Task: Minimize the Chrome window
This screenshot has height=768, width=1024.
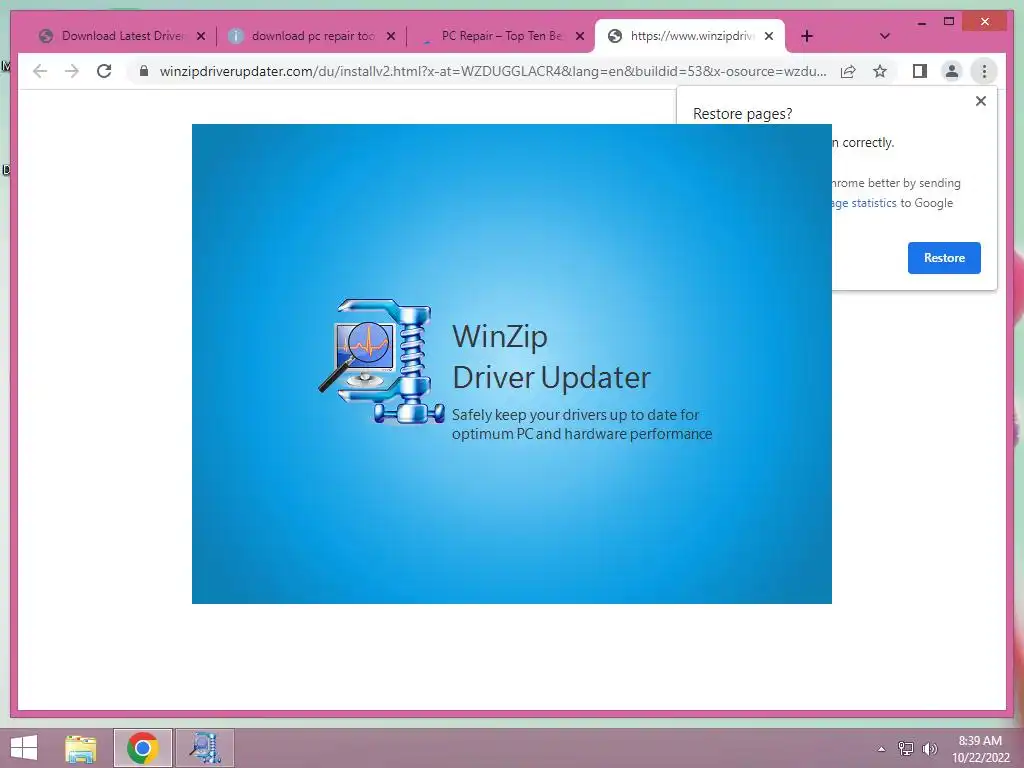Action: tap(921, 22)
